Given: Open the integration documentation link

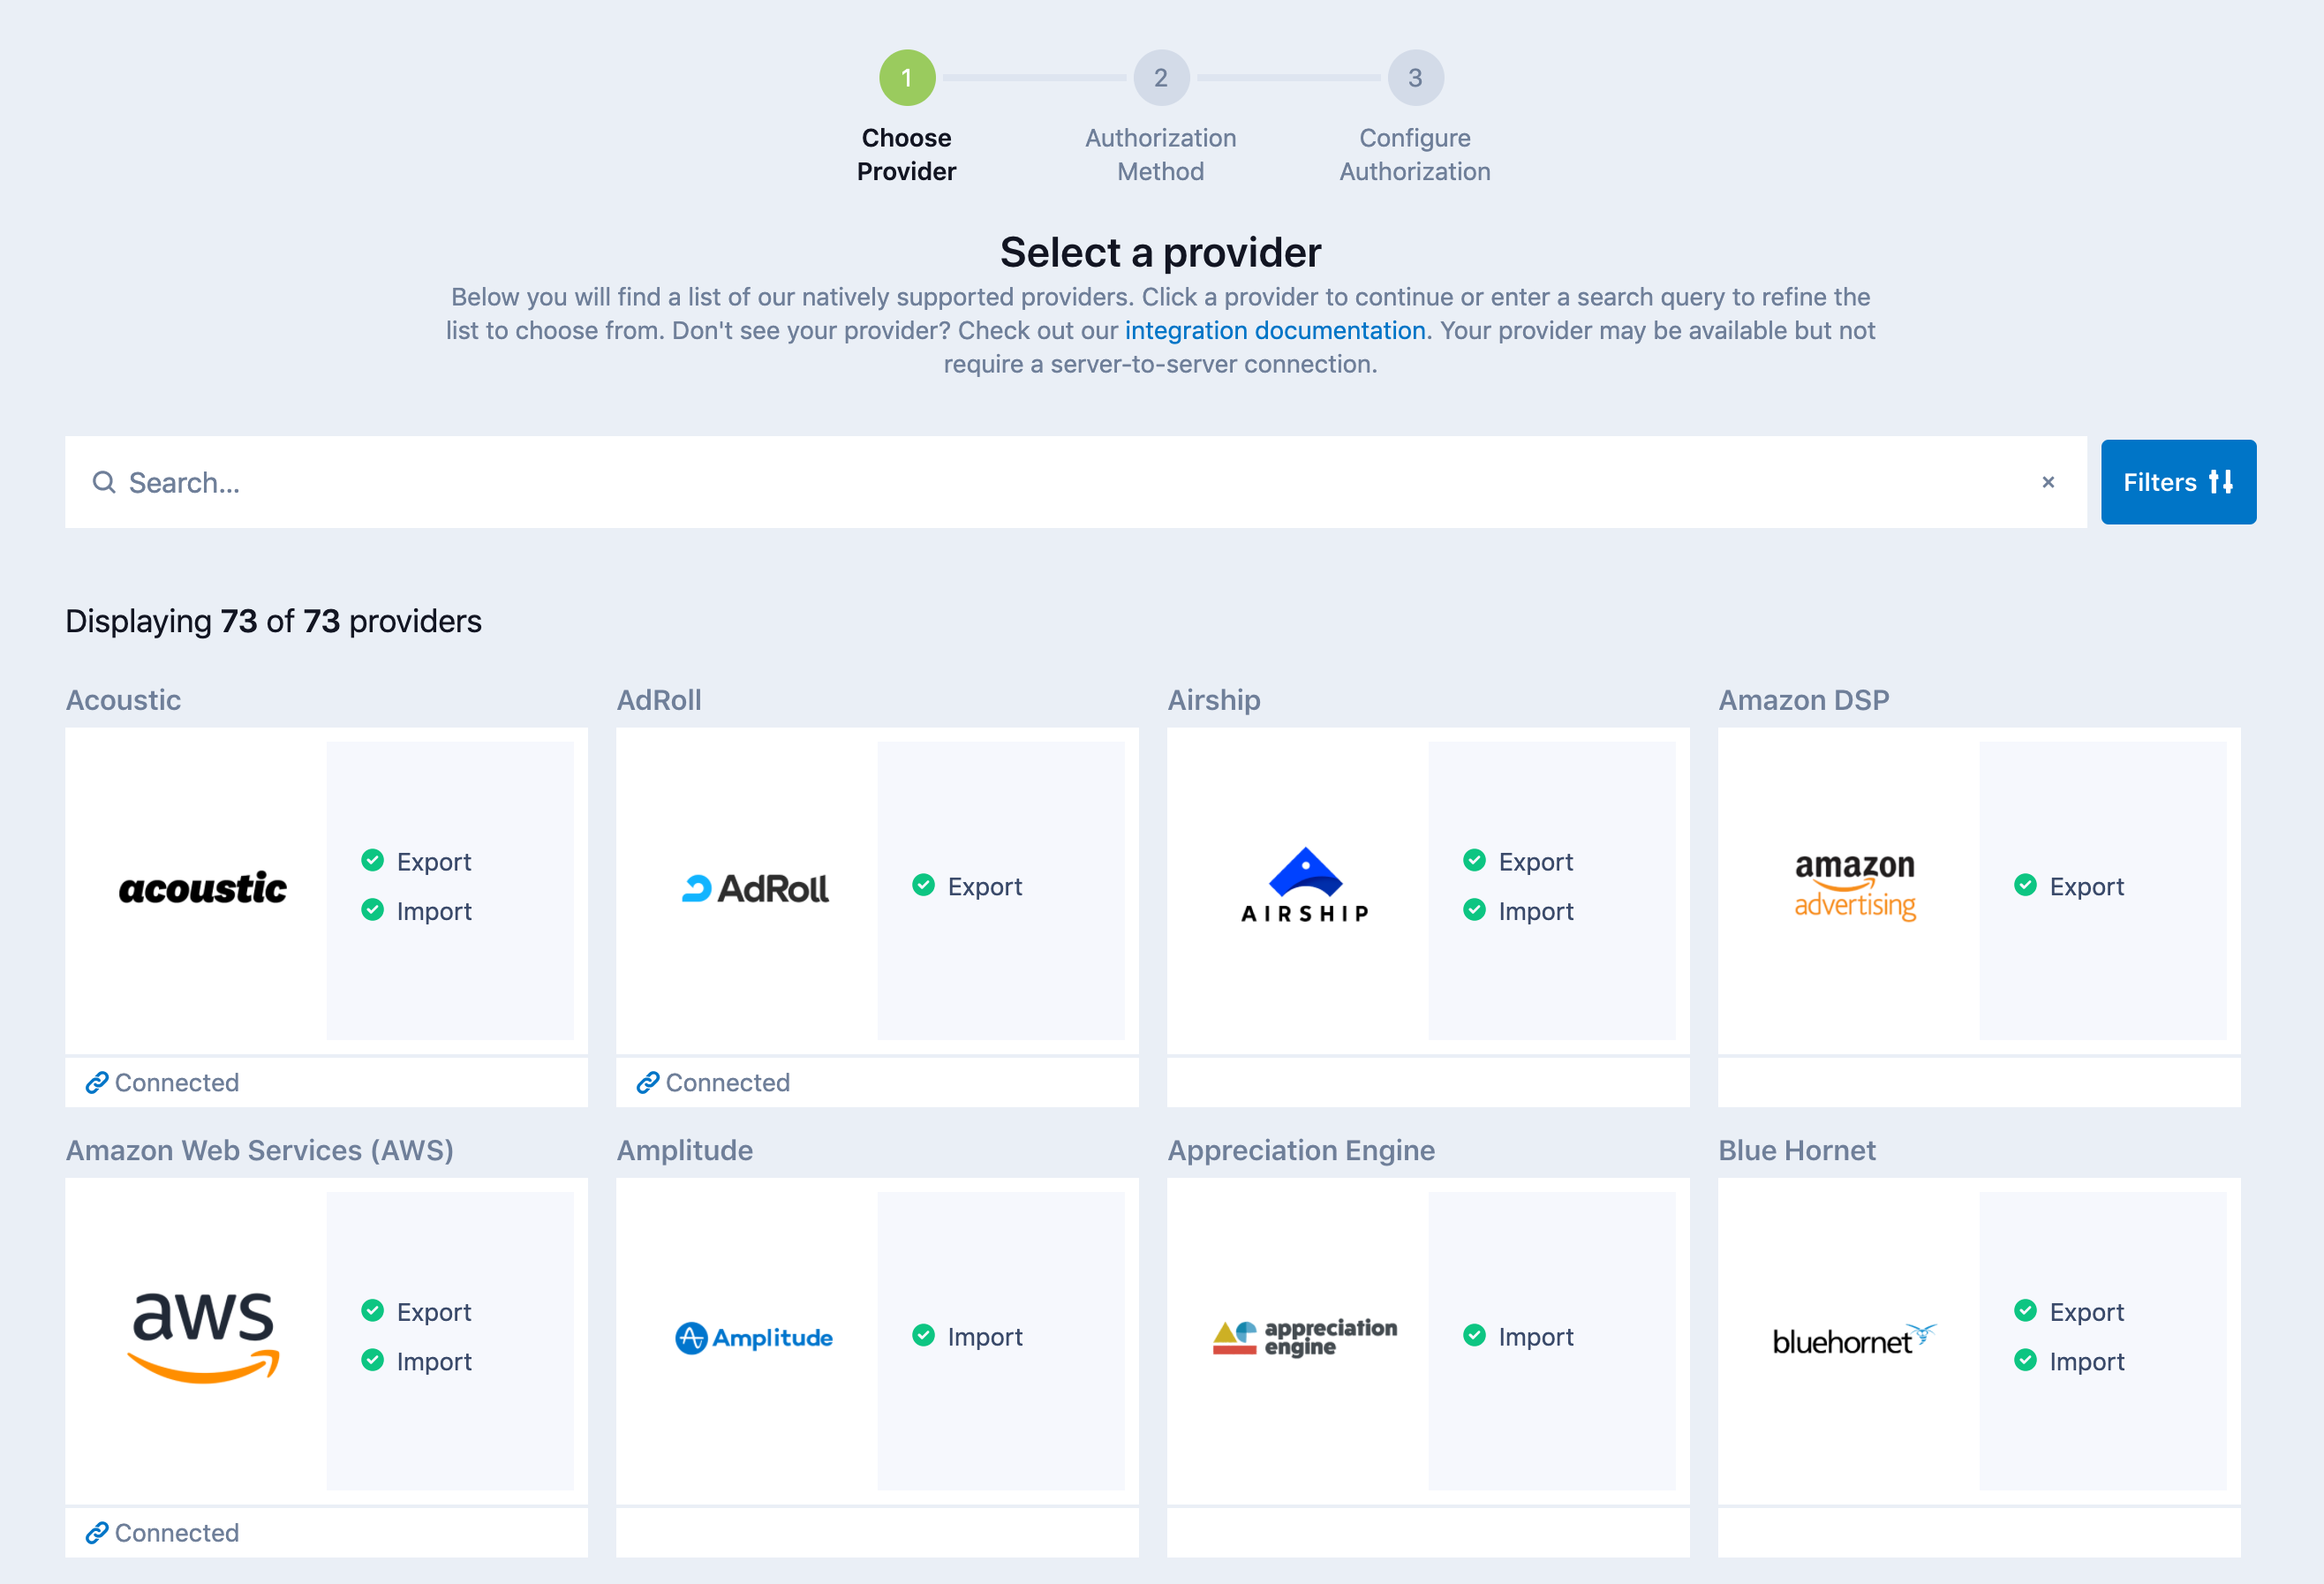Looking at the screenshot, I should click(1275, 331).
